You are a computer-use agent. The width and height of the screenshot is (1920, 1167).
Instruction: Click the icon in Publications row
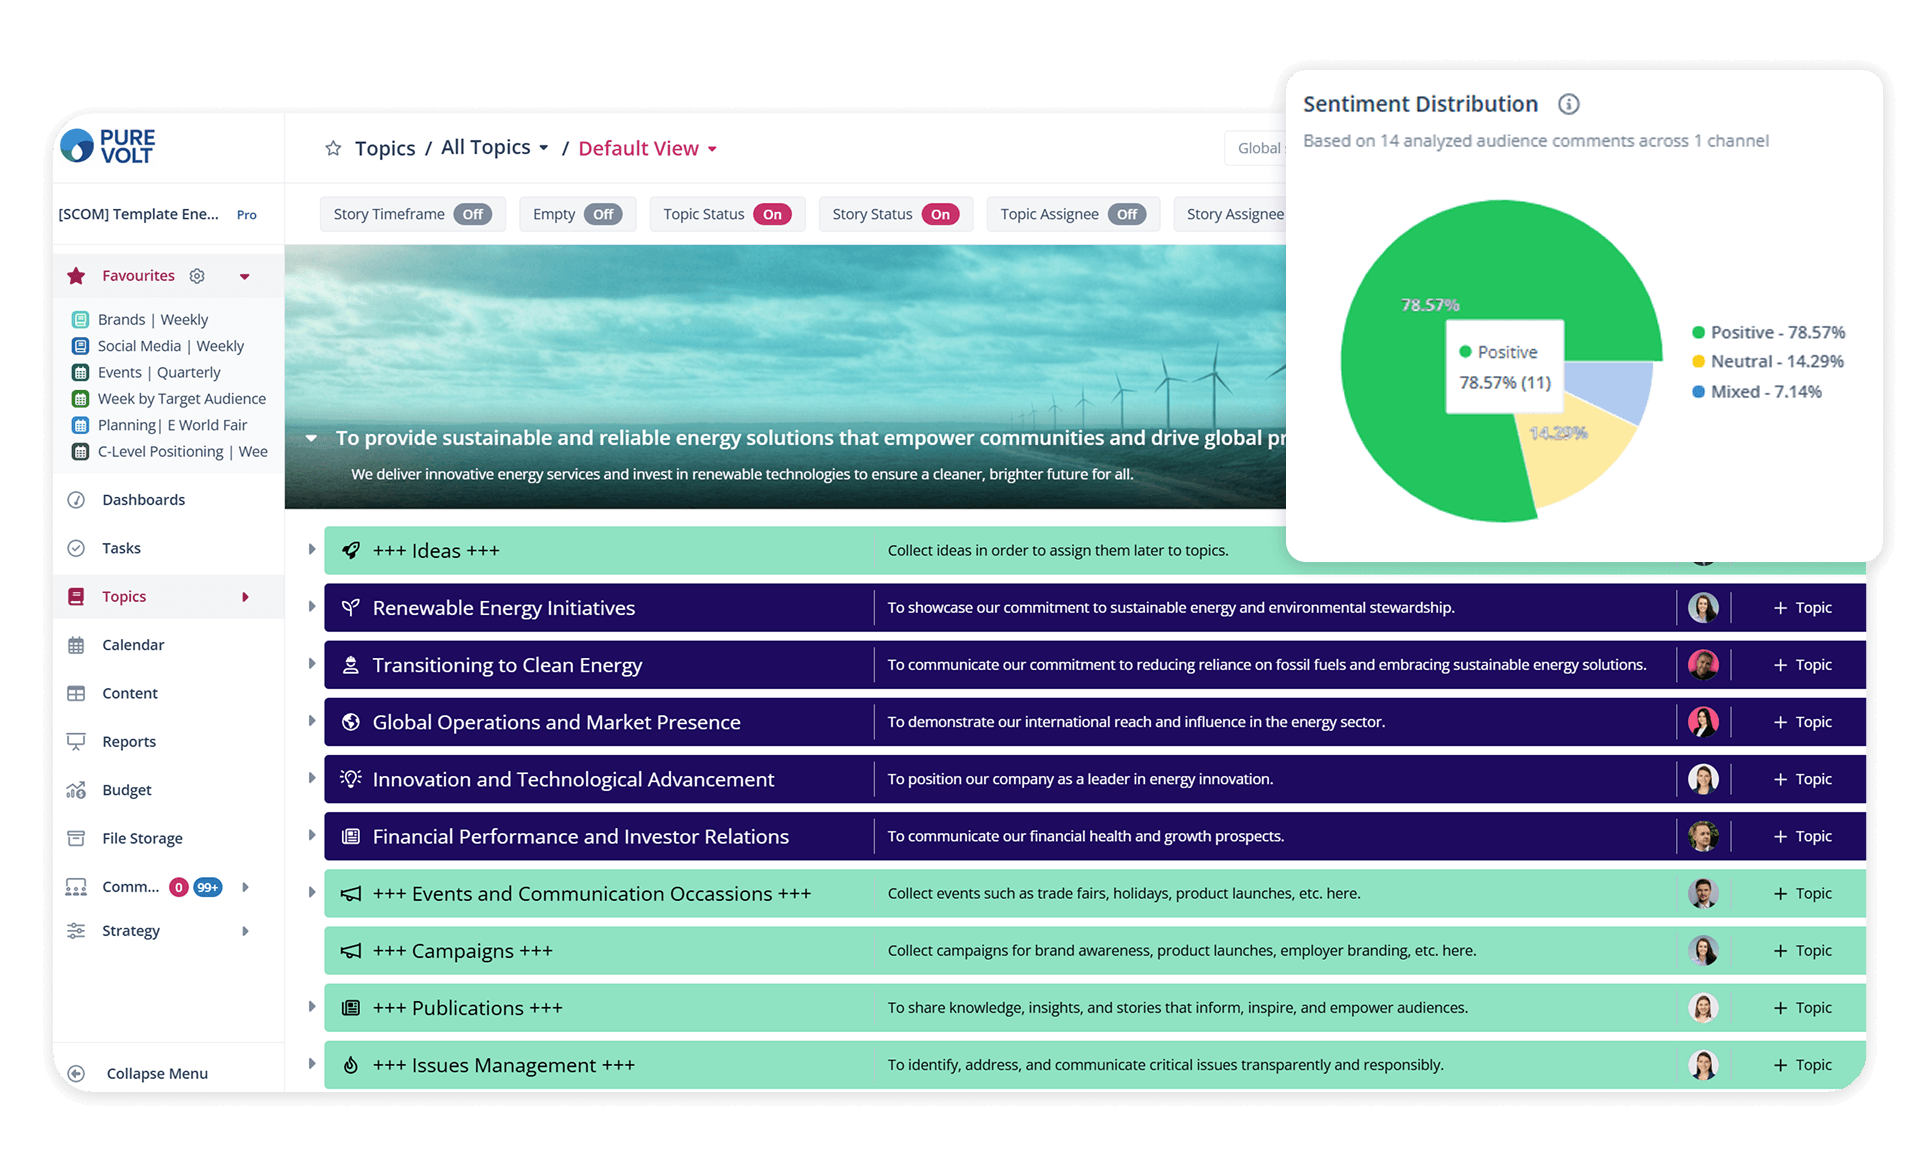pyautogui.click(x=351, y=1007)
